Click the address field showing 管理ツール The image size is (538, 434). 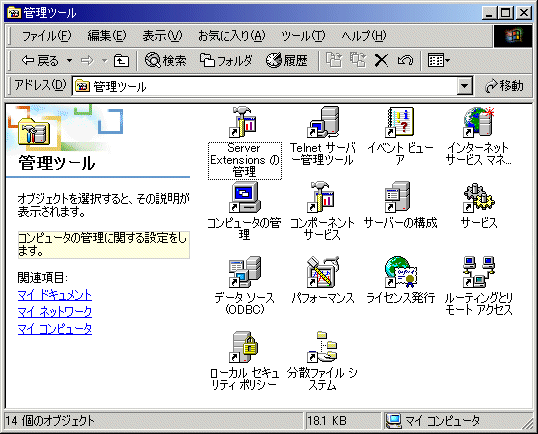pos(265,86)
